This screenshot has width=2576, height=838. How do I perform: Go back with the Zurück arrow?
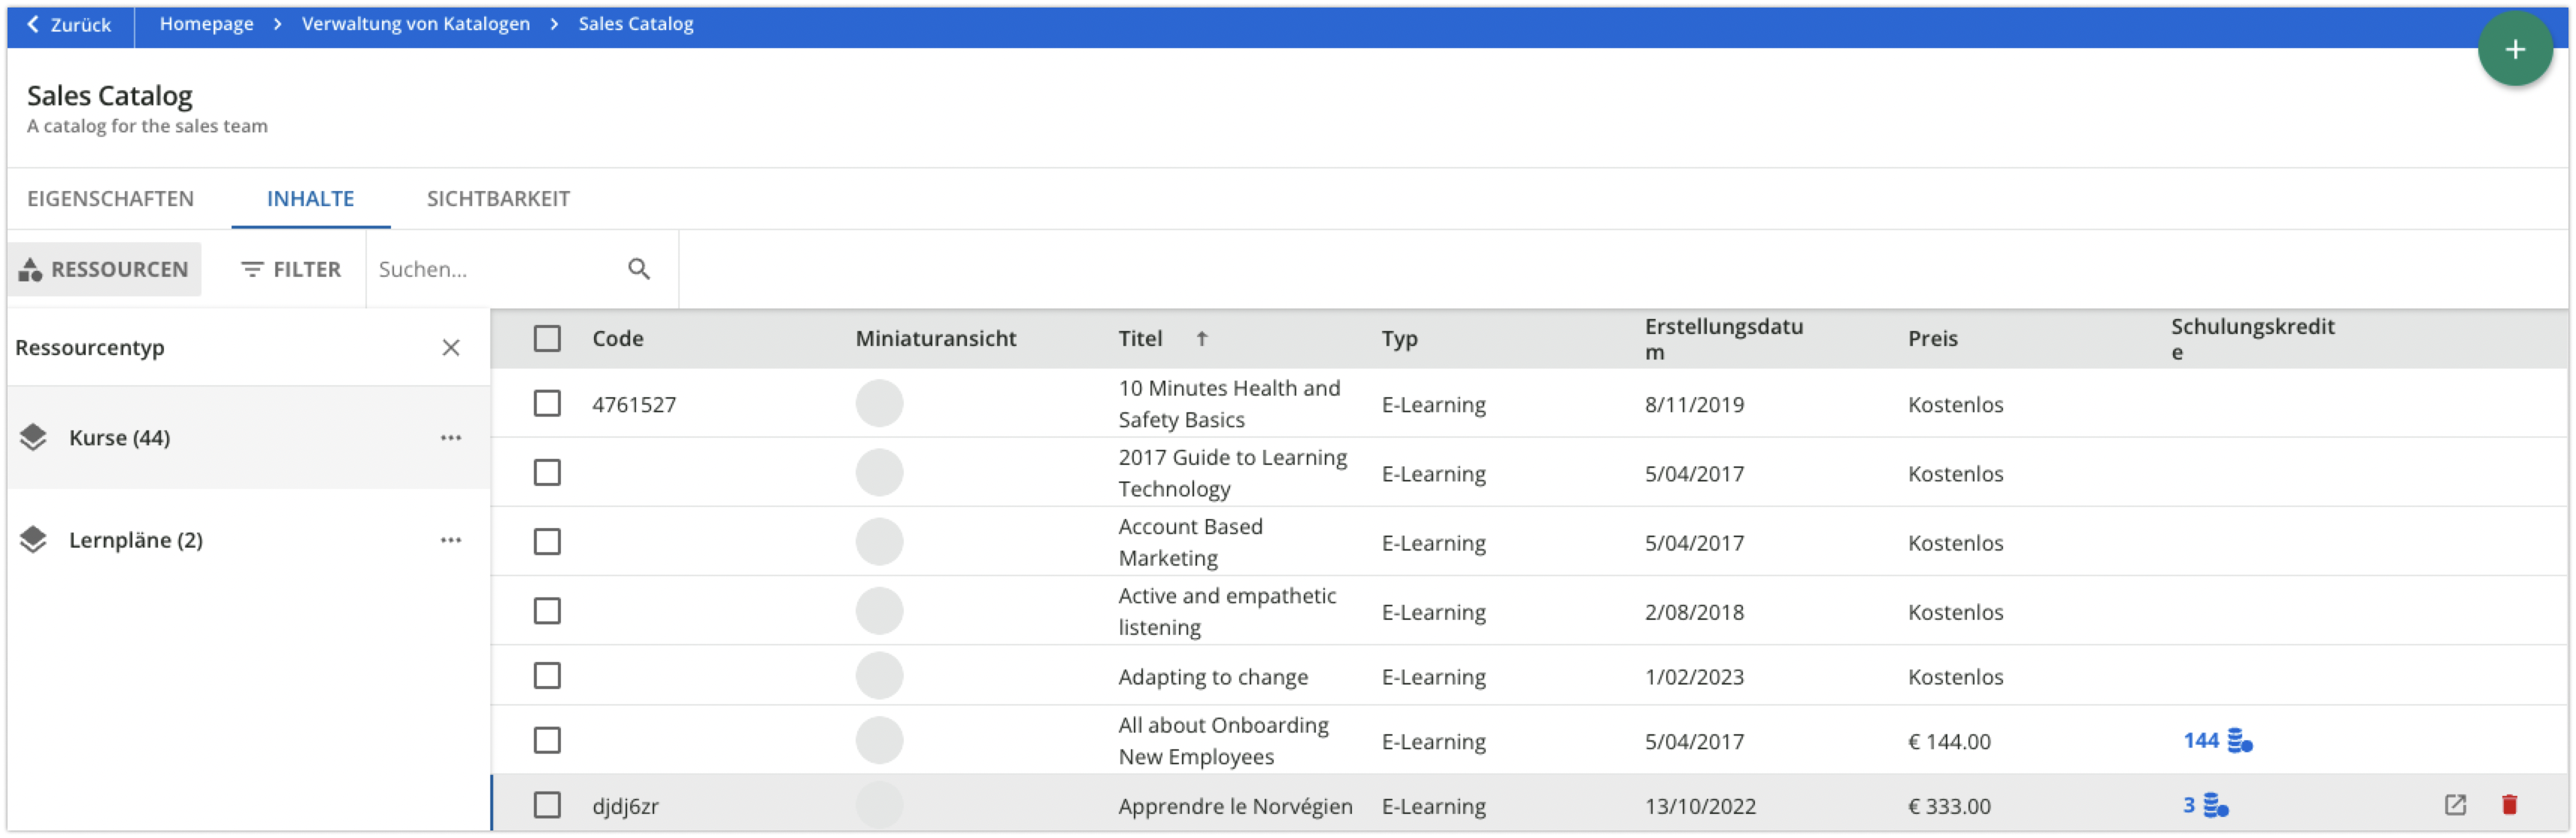(x=69, y=24)
